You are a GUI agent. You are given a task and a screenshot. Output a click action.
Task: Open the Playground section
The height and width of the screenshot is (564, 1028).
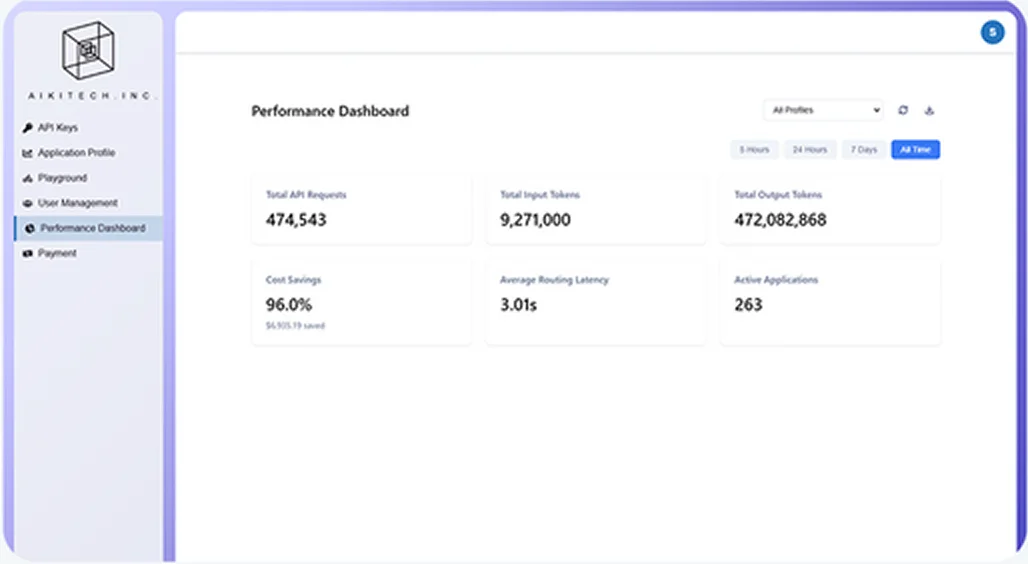click(89, 178)
